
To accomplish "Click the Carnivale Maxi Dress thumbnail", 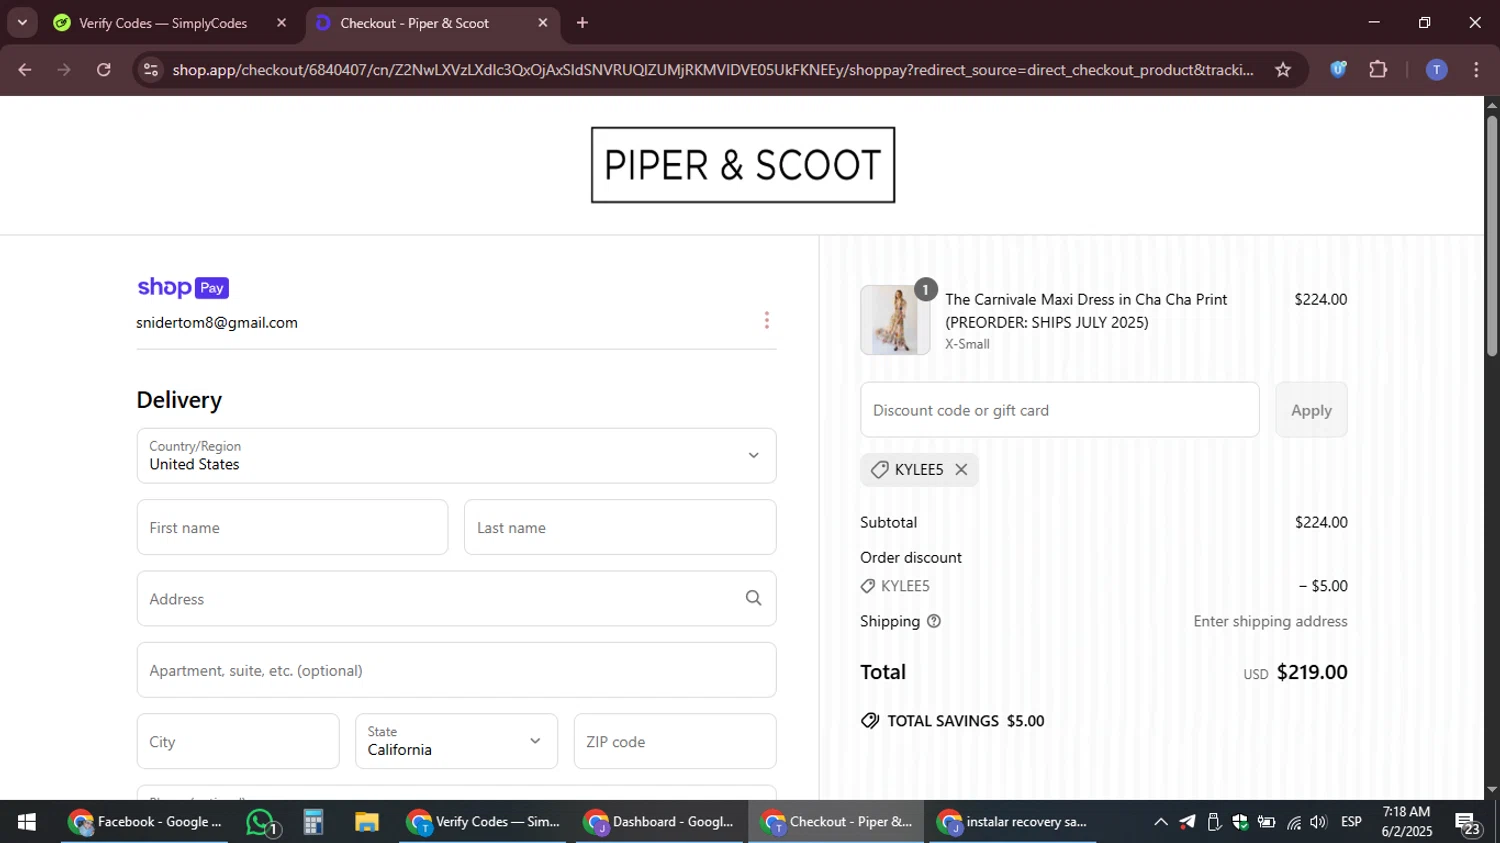I will pos(895,320).
